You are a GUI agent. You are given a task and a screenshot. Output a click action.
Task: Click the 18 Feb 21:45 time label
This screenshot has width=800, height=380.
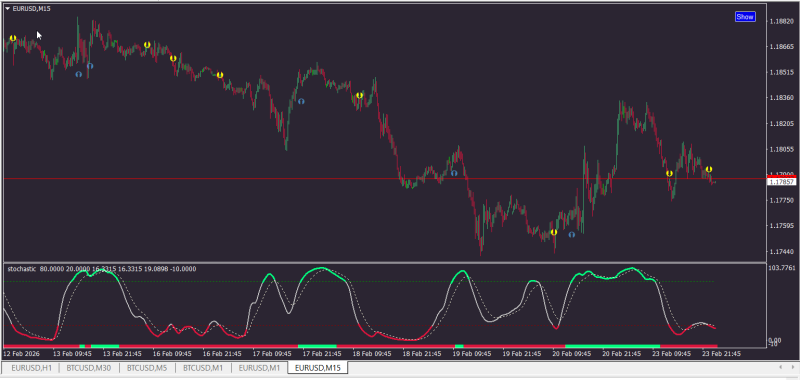point(422,353)
